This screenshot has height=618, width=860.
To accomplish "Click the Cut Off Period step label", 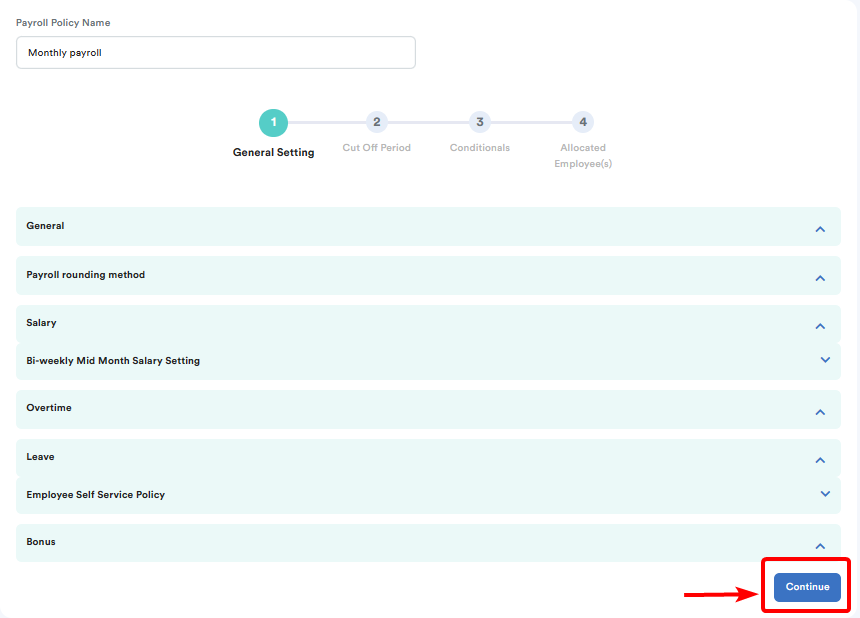I will click(377, 148).
